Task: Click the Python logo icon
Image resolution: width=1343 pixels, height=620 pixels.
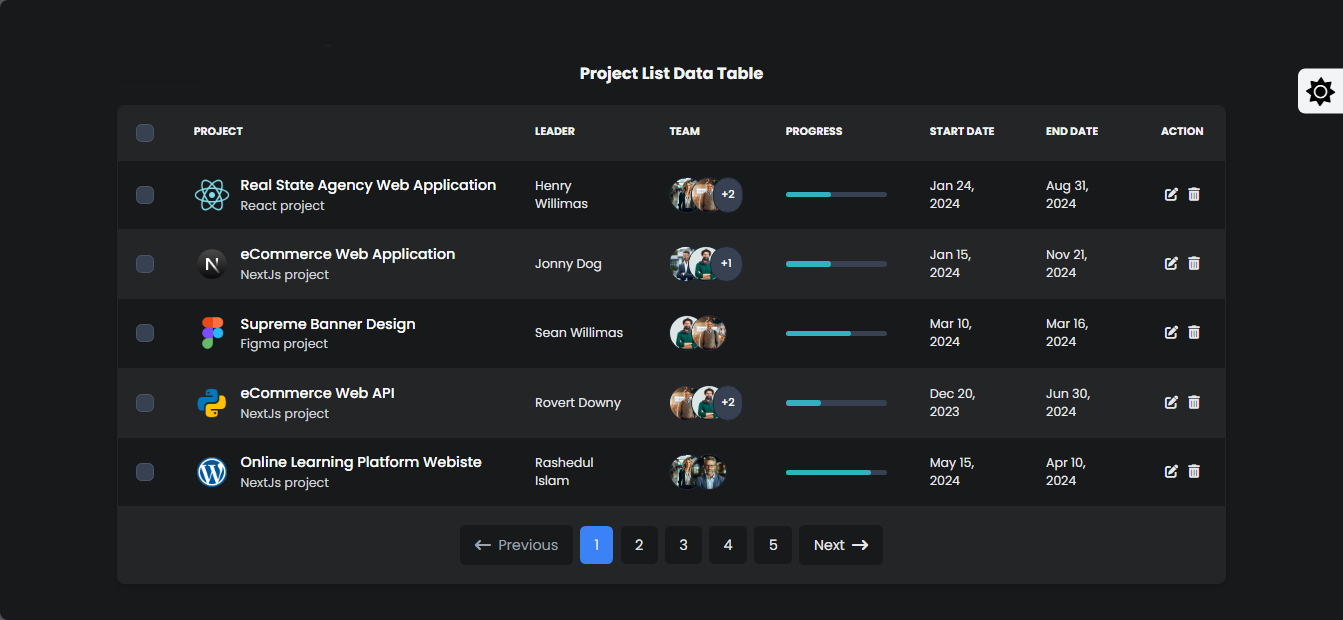Action: 212,403
